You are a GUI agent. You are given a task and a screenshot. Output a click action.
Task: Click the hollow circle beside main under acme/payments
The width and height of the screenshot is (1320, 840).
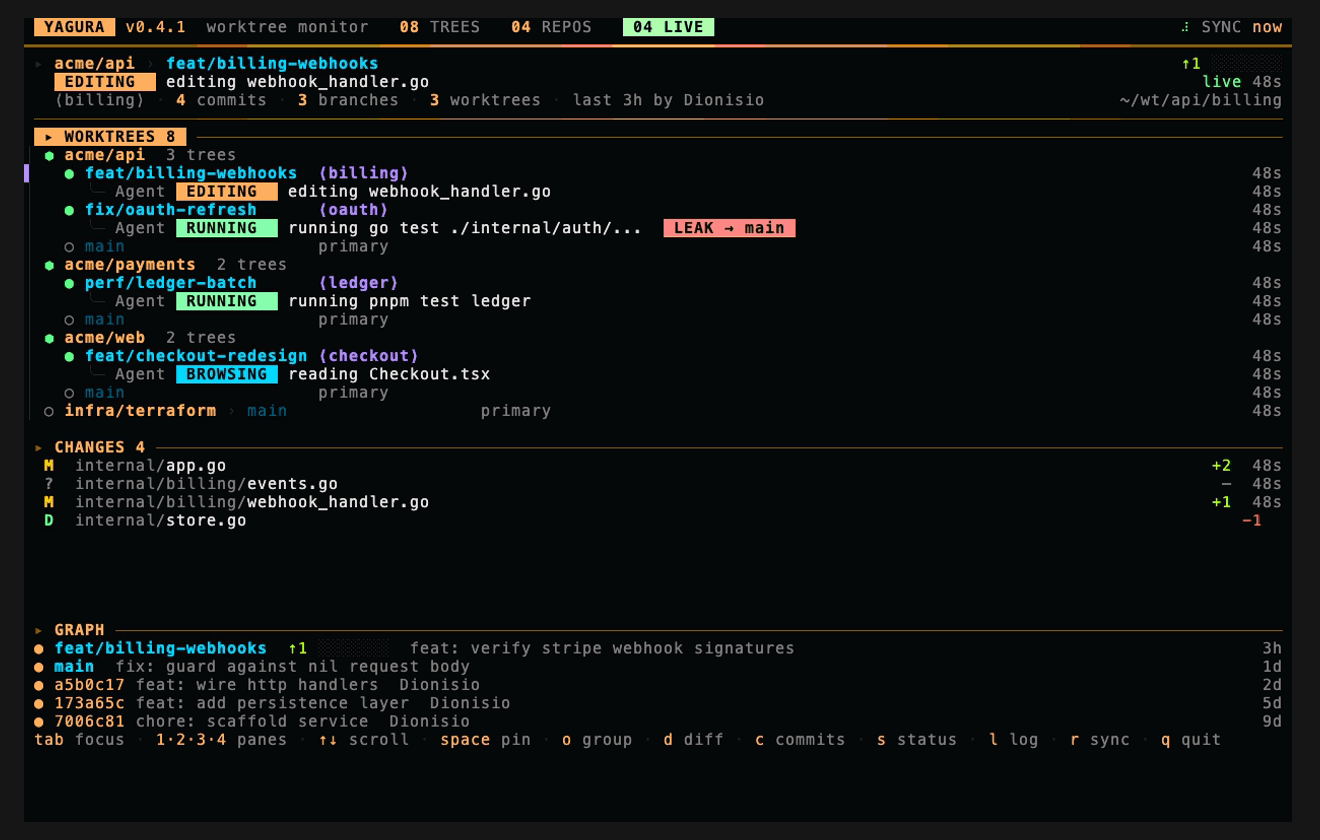click(69, 320)
